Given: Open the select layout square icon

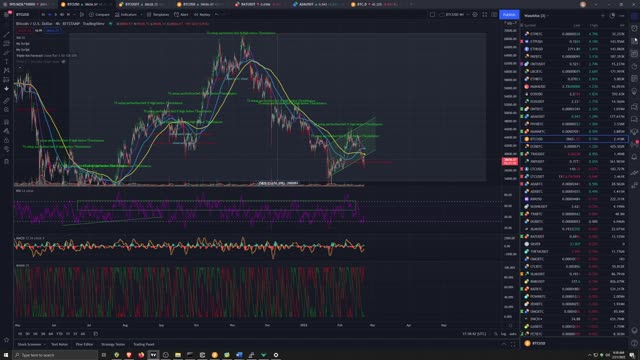Looking at the screenshot, I should pyautogui.click(x=432, y=15).
